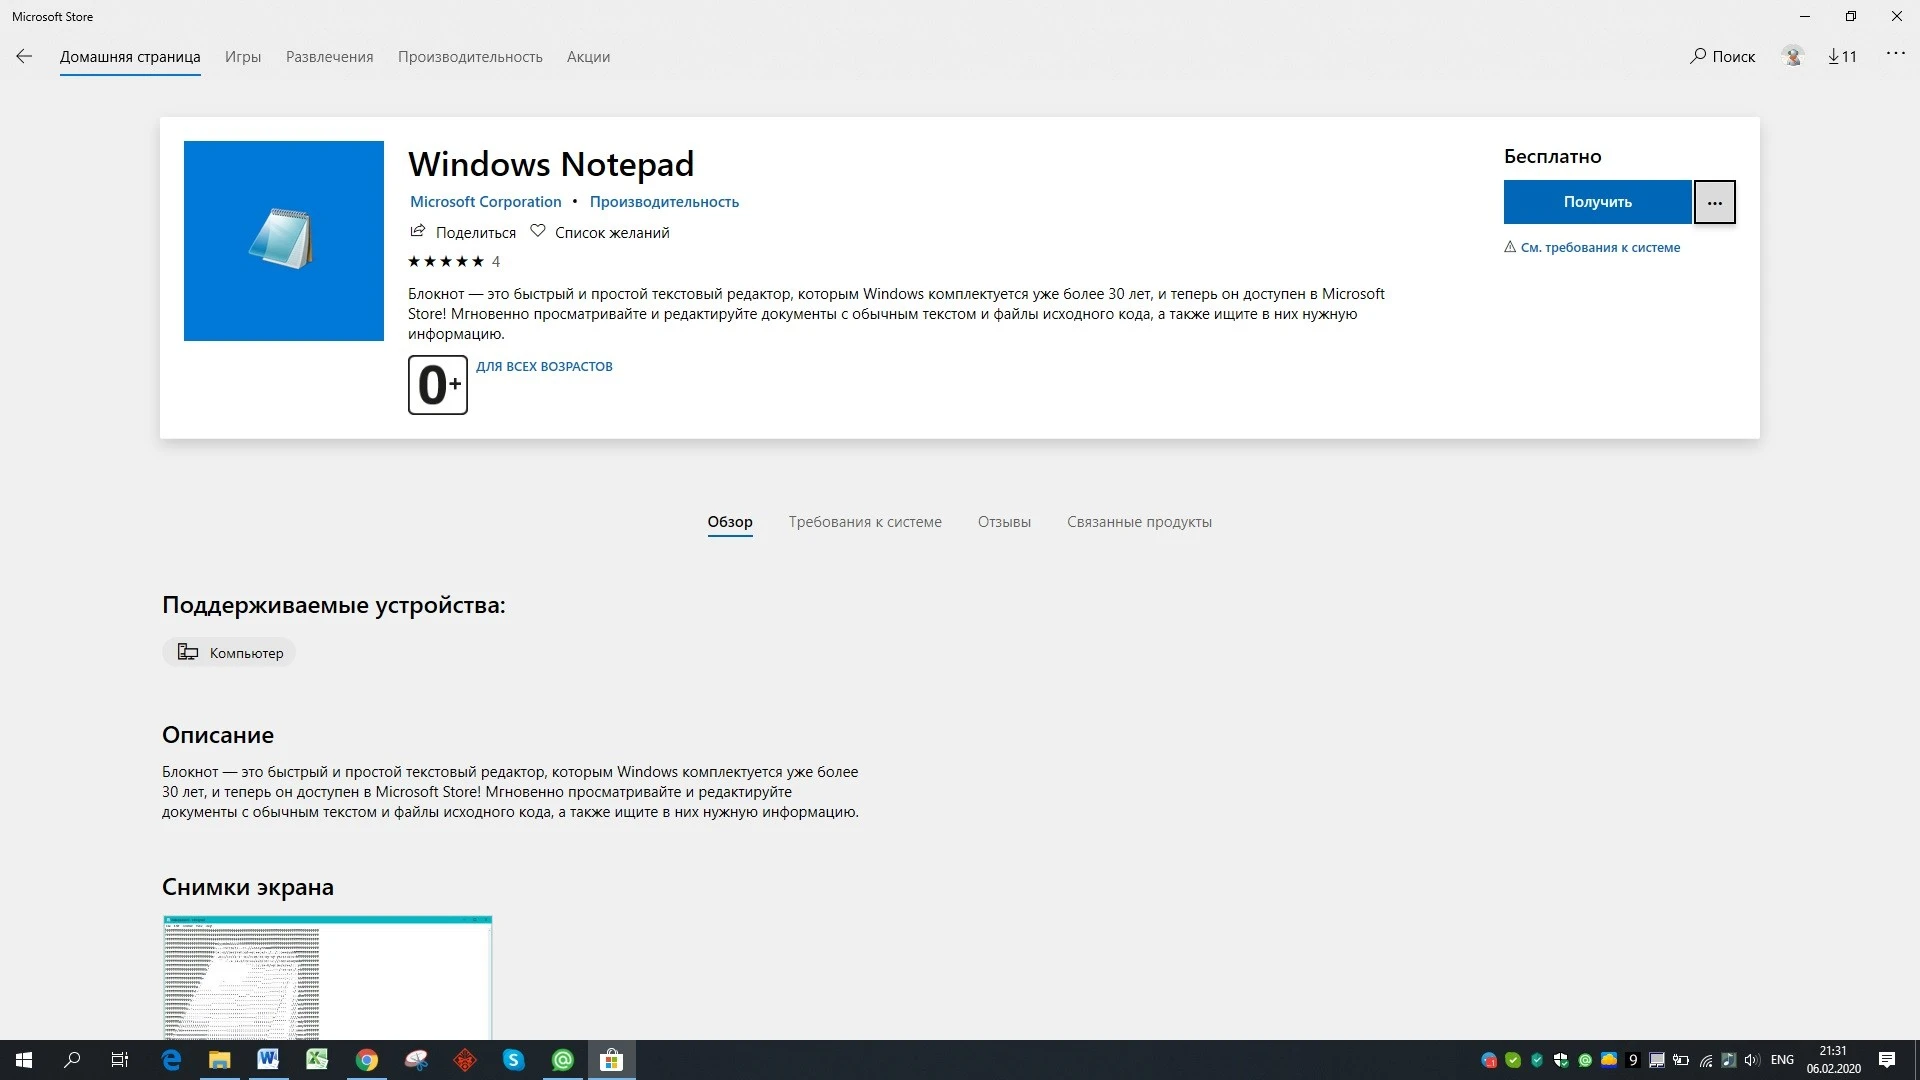This screenshot has width=1920, height=1080.
Task: Add to wishlist via heart icon
Action: click(x=538, y=232)
